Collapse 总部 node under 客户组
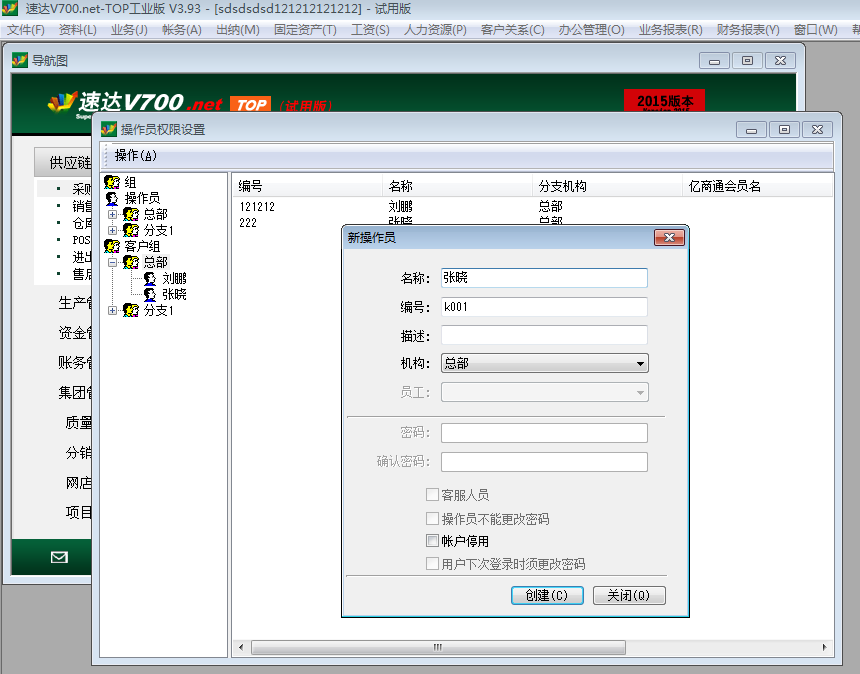Image resolution: width=860 pixels, height=674 pixels. pyautogui.click(x=112, y=262)
